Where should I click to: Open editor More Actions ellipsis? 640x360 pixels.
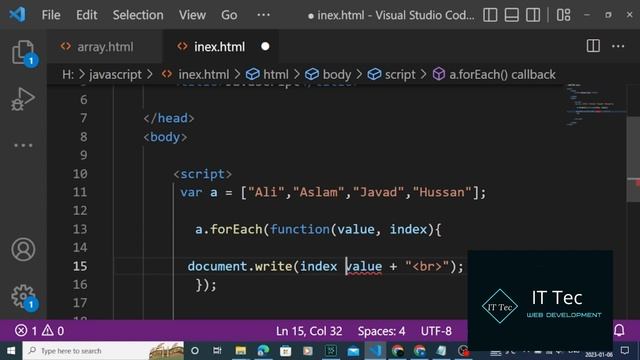click(618, 46)
